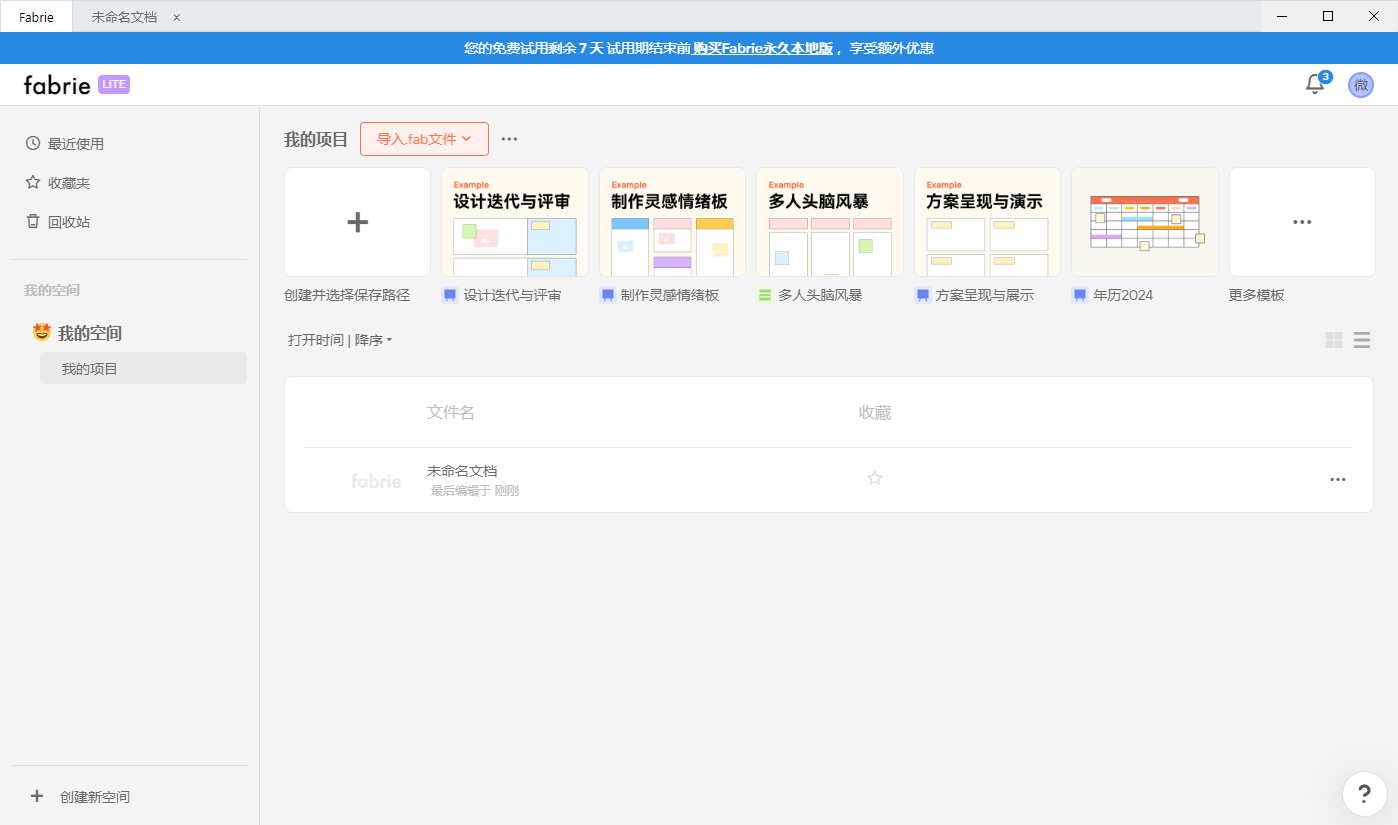Click the 我的项目 page heading
This screenshot has height=825, width=1398.
[316, 139]
